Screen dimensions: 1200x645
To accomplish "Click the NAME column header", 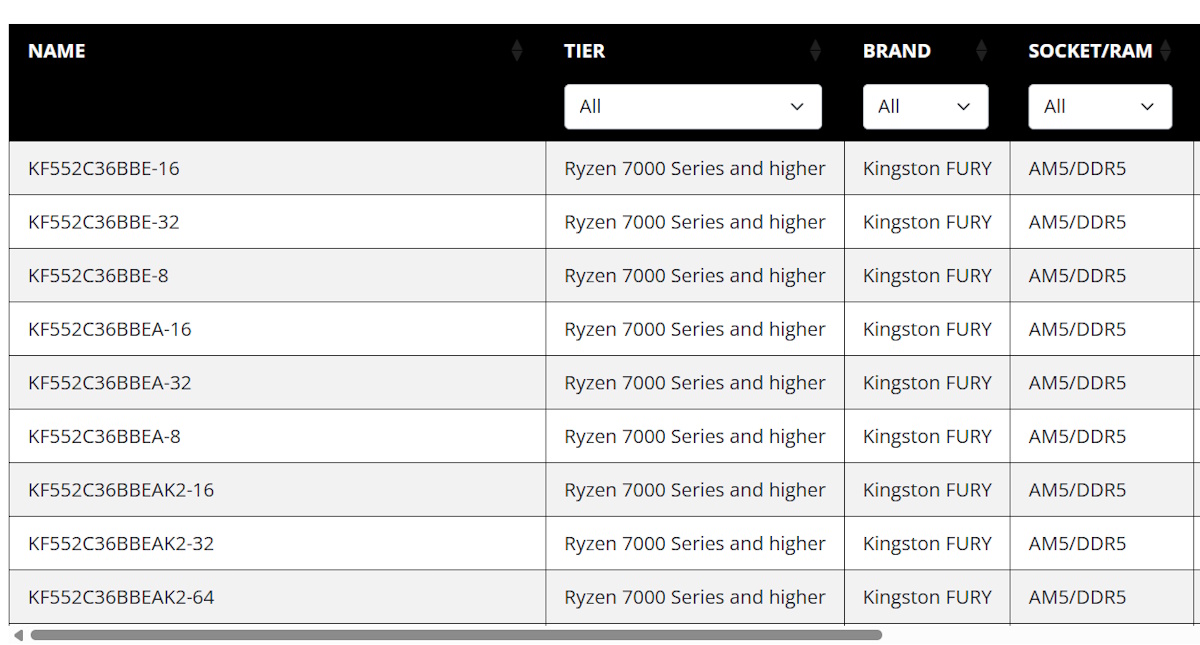I will tap(57, 51).
